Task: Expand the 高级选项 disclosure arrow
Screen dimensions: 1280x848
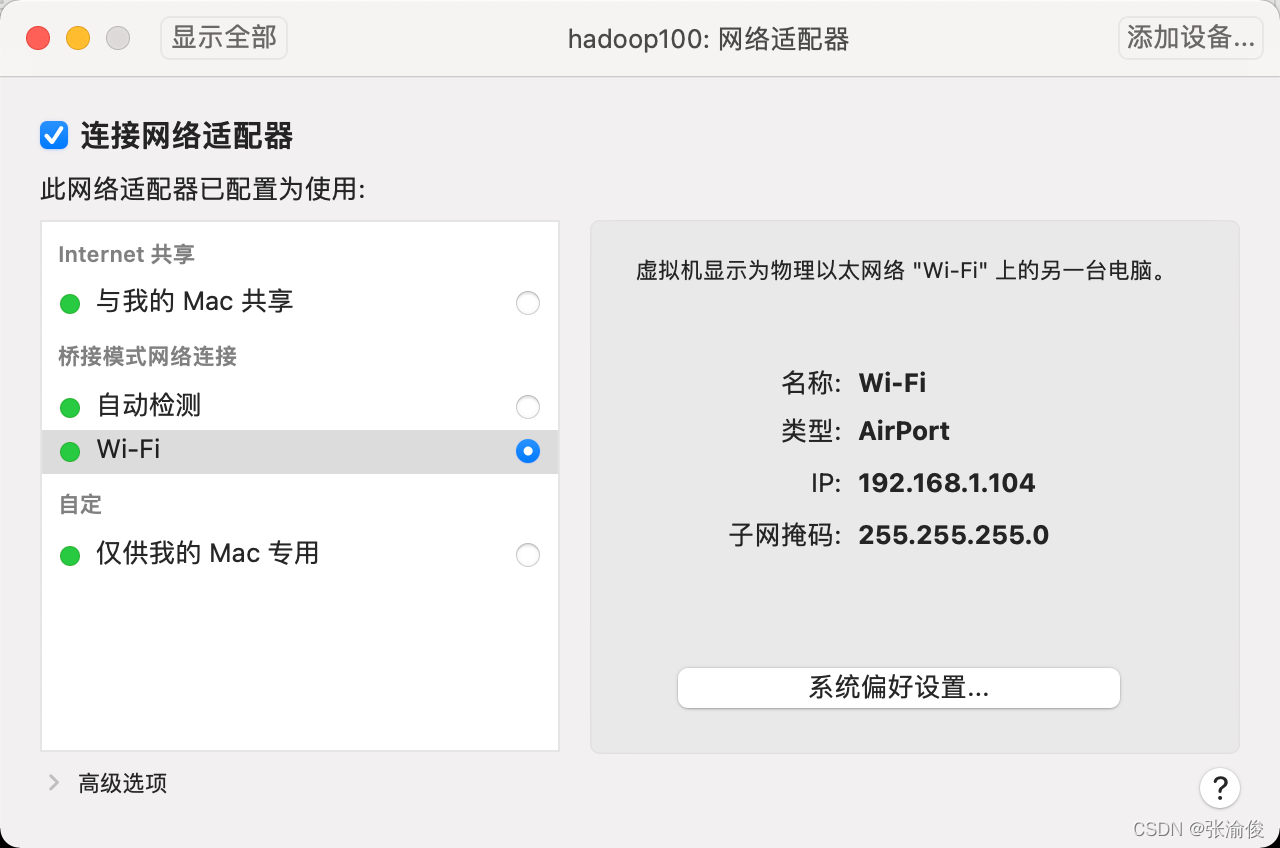Action: pyautogui.click(x=54, y=783)
